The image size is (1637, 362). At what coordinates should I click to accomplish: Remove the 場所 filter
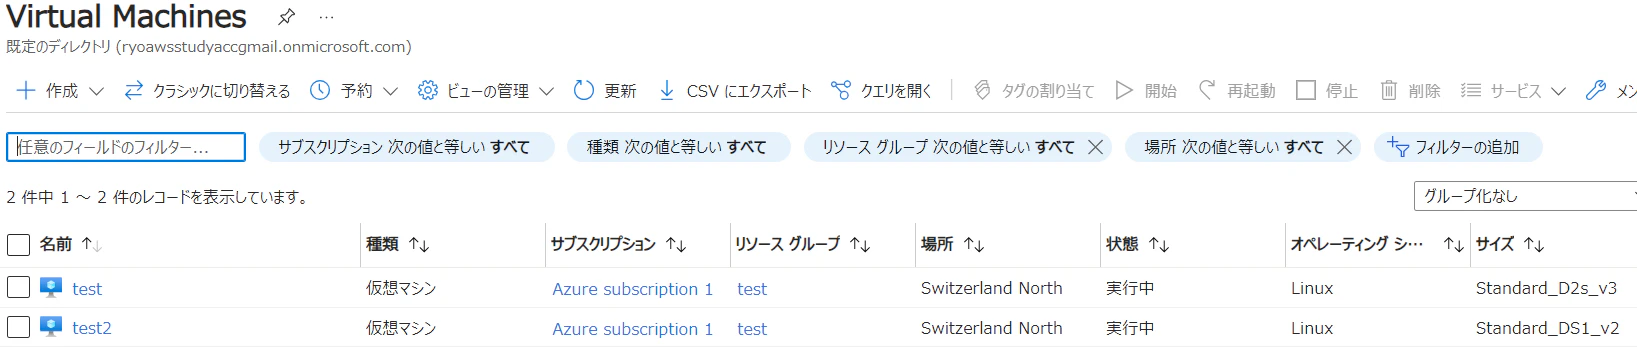click(x=1344, y=147)
